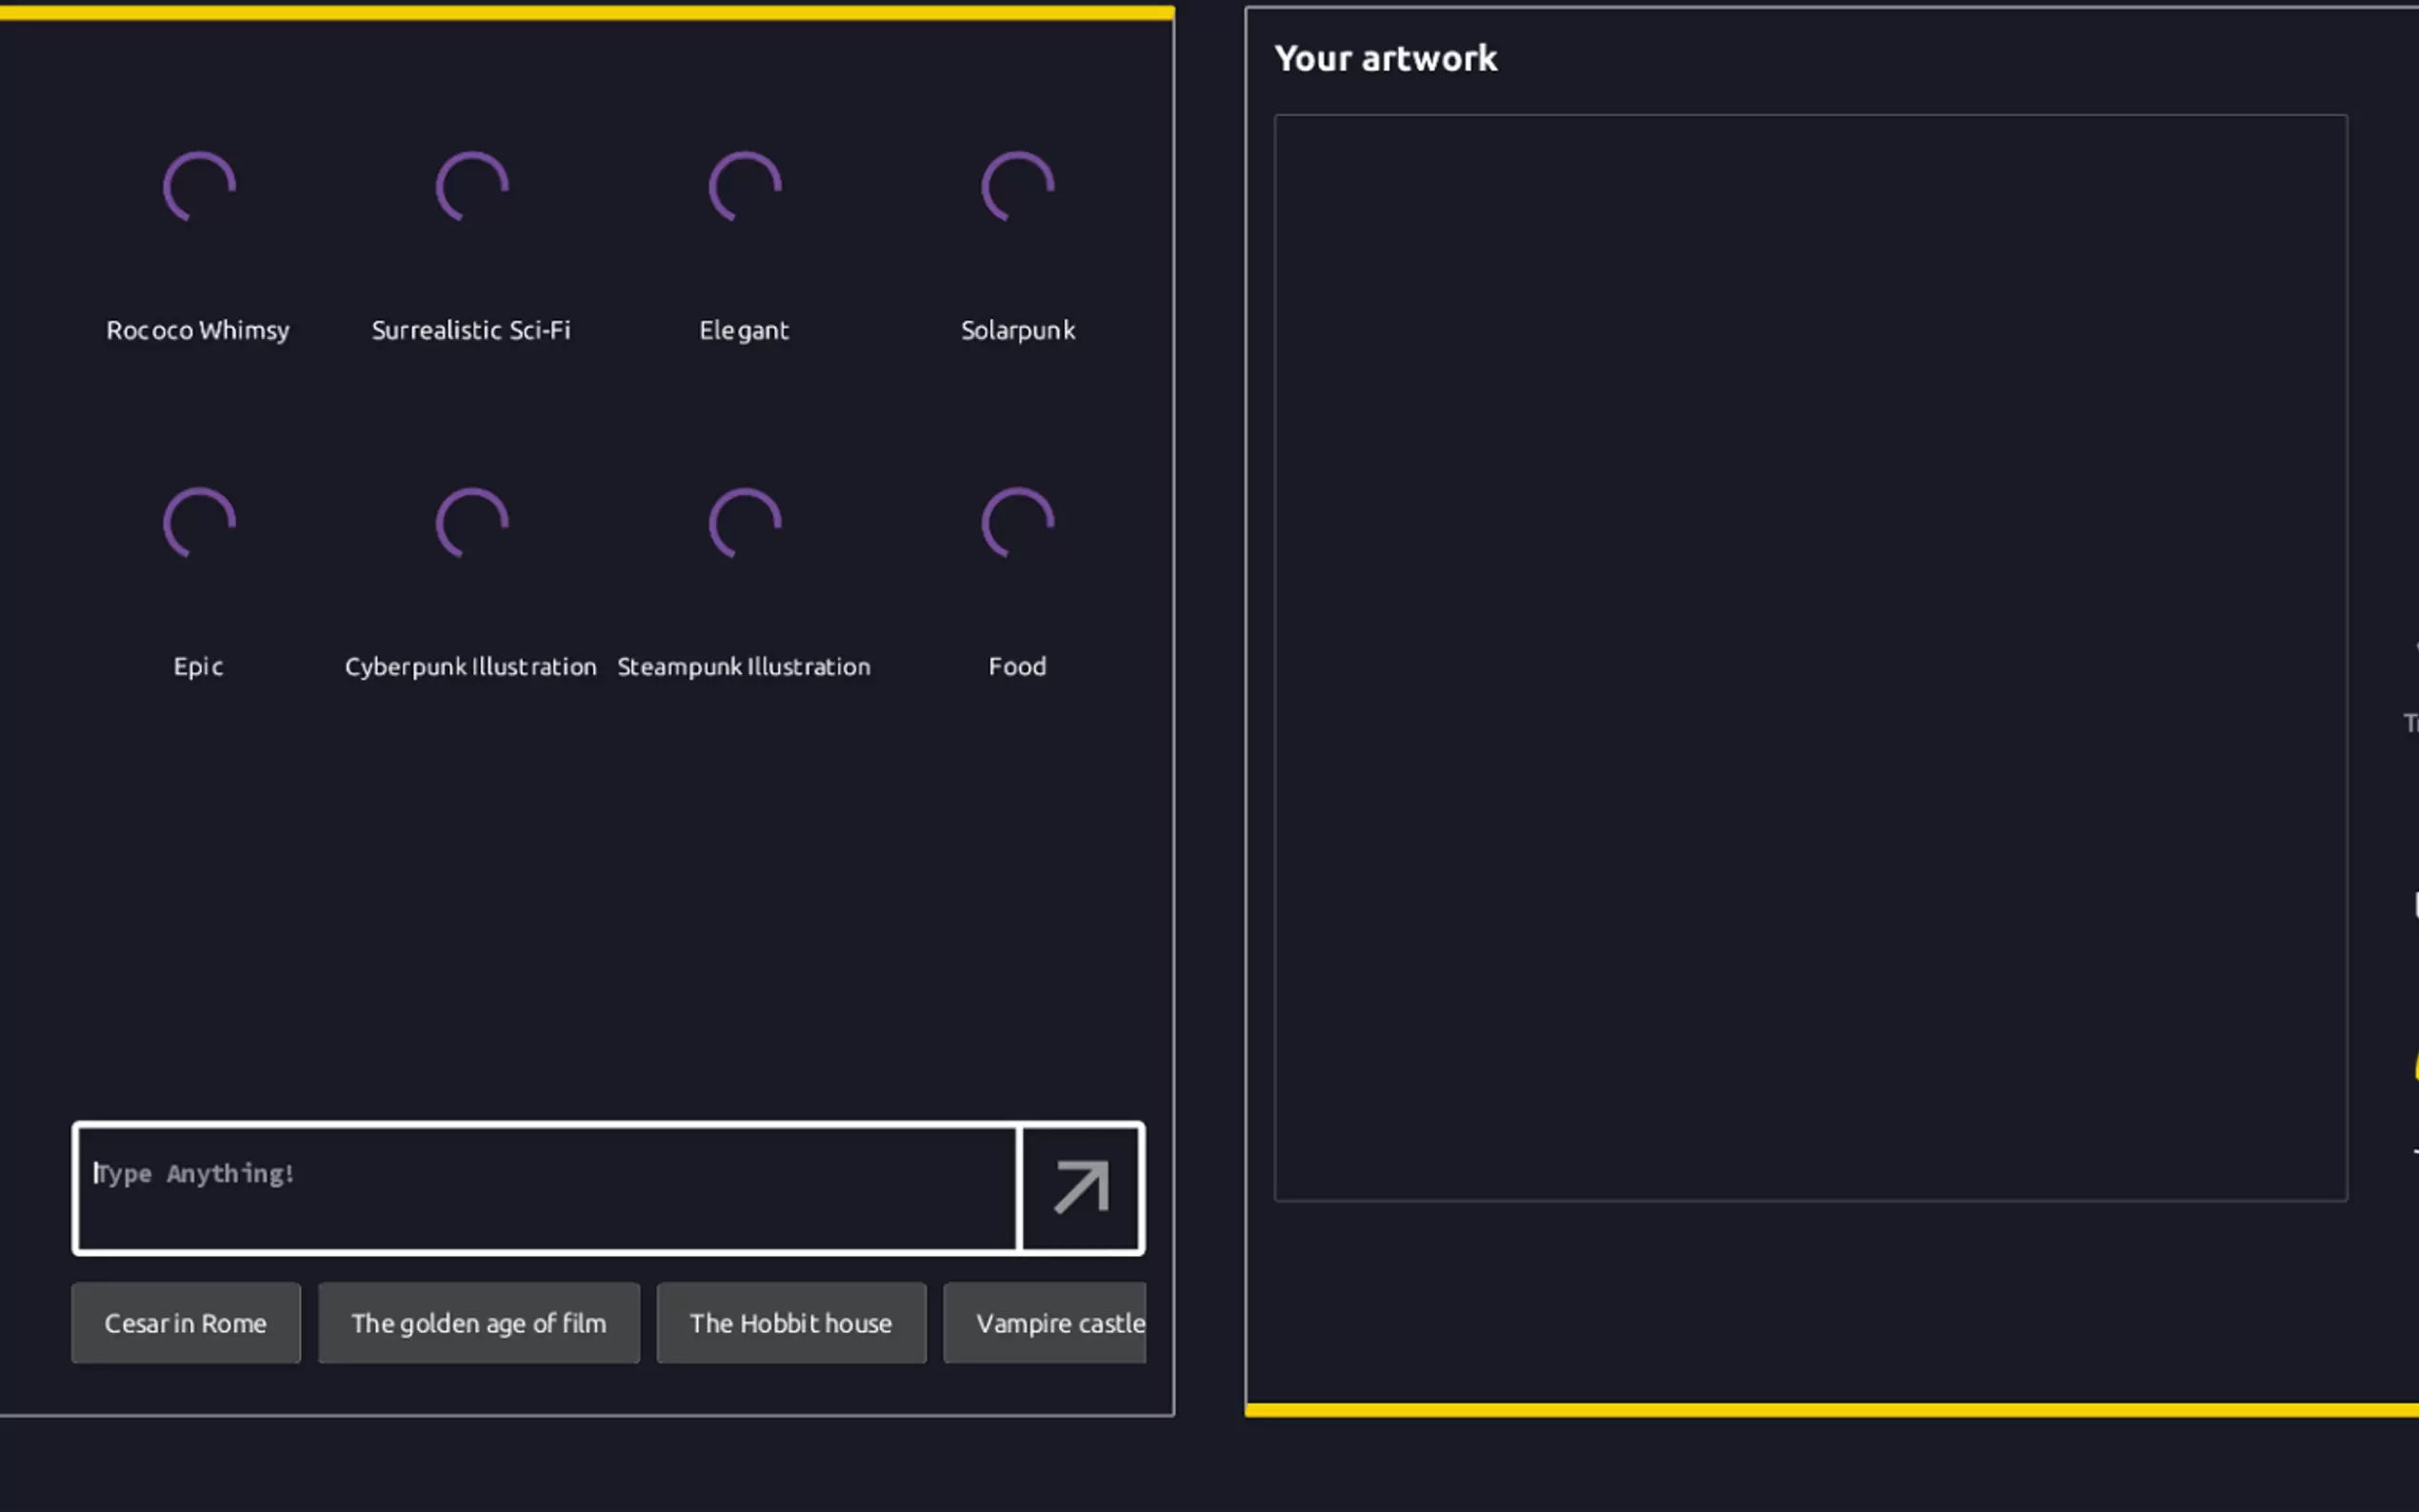Viewport: 2419px width, 1512px height.
Task: Click the Food label text
Action: (1018, 666)
